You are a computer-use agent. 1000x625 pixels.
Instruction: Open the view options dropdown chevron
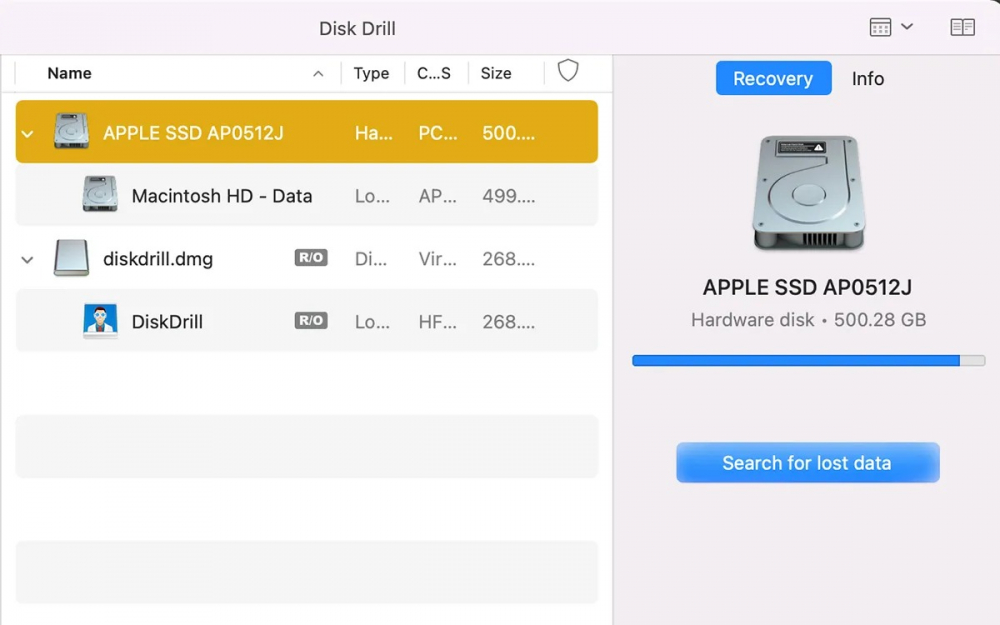(905, 27)
